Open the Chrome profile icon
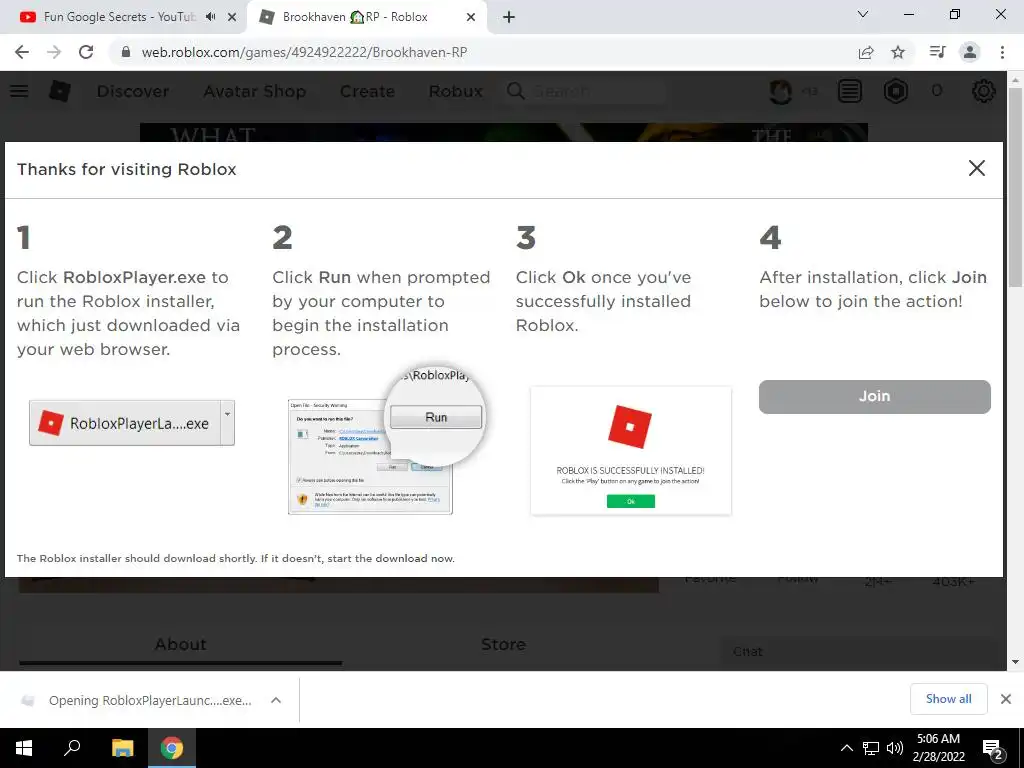1024x768 pixels. click(x=970, y=52)
